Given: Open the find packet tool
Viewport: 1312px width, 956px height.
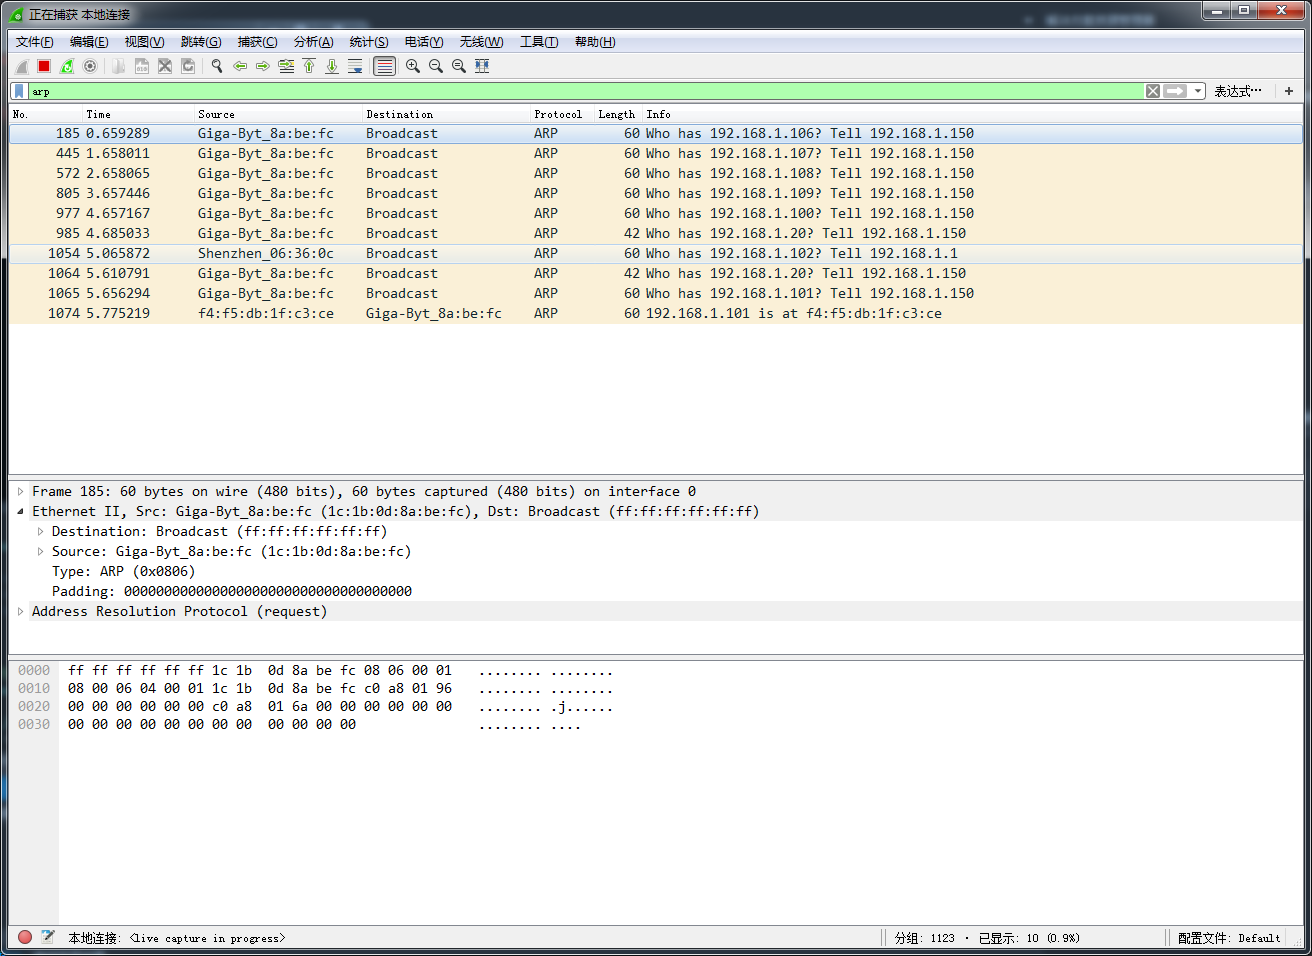Looking at the screenshot, I should click(x=216, y=66).
